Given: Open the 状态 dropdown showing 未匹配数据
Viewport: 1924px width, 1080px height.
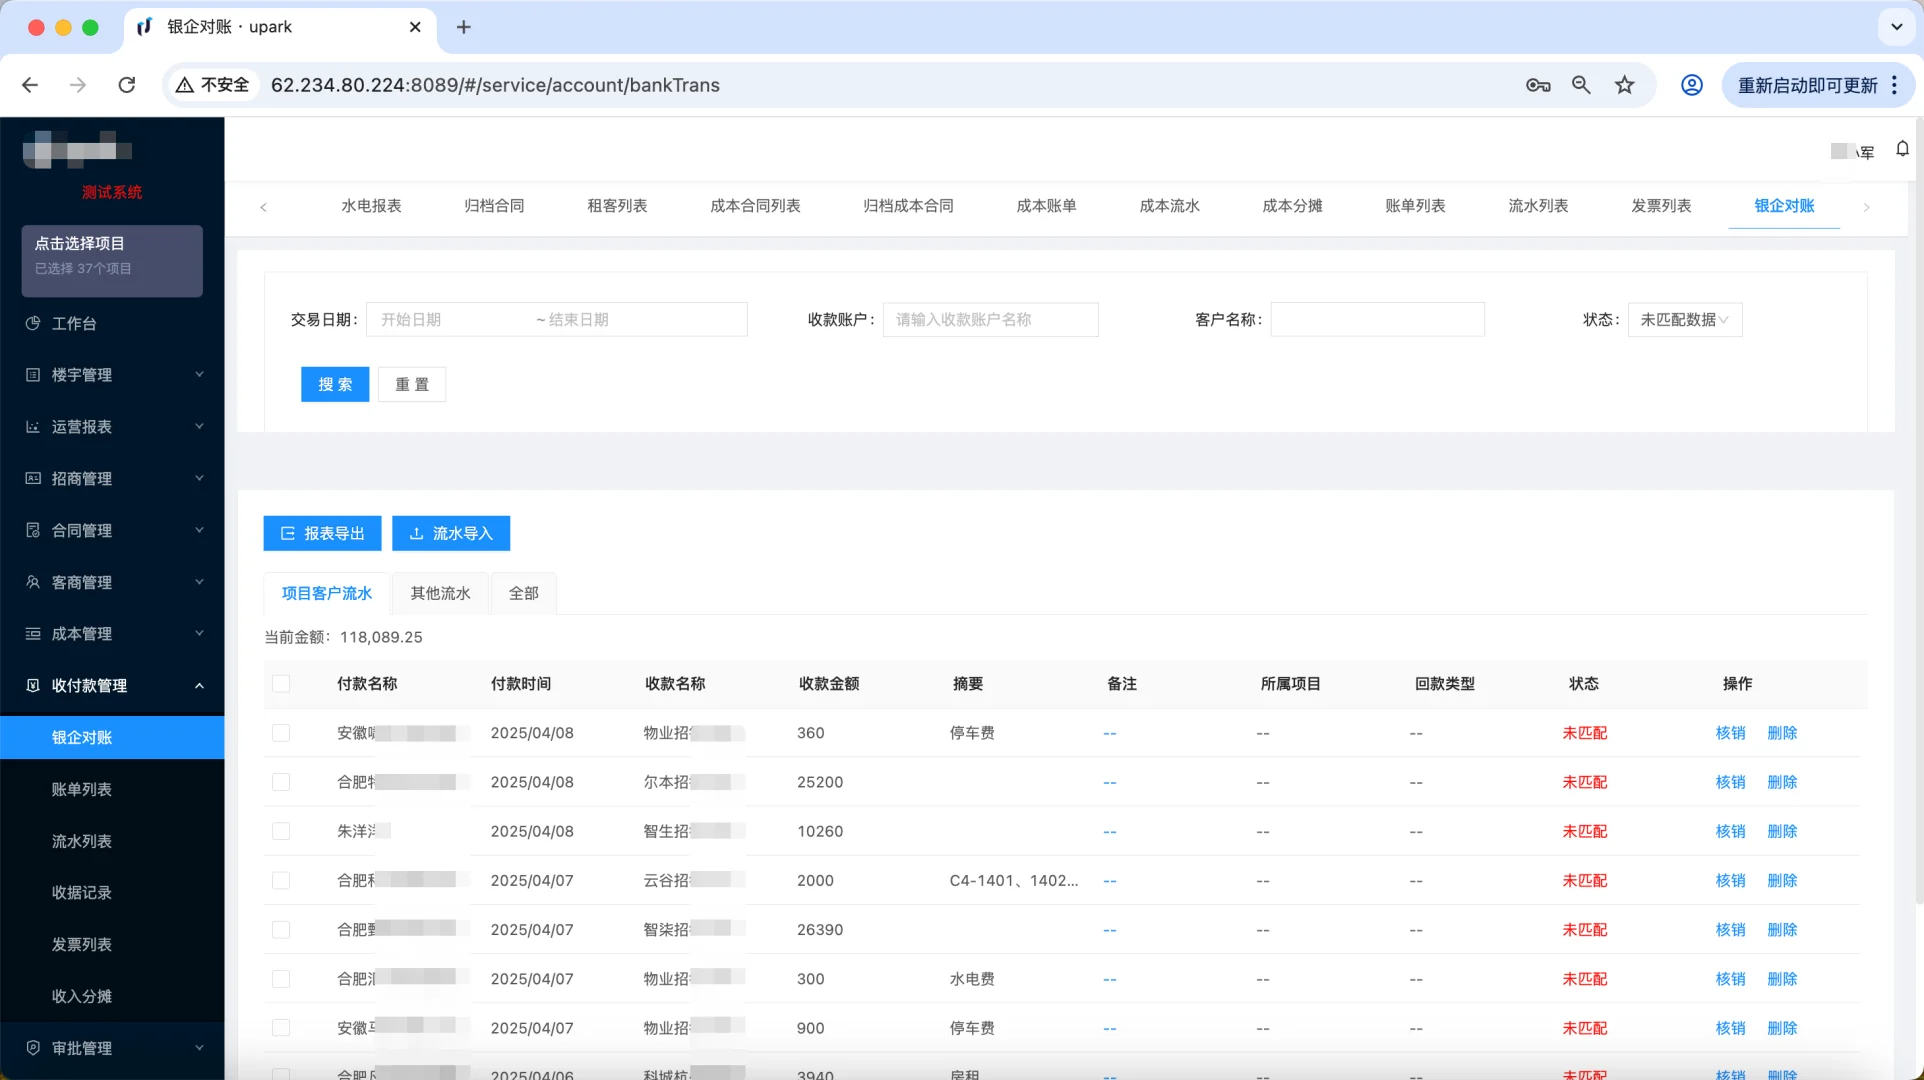Looking at the screenshot, I should click(x=1684, y=319).
